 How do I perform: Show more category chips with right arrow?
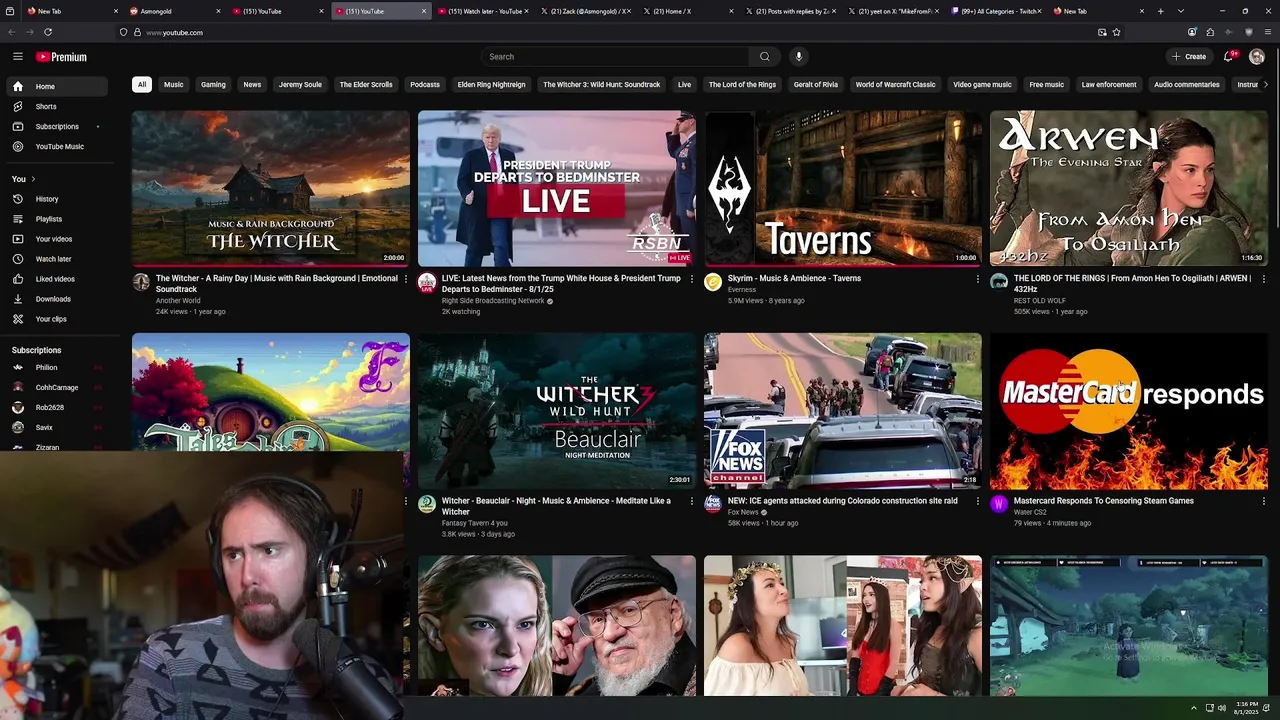click(x=1265, y=85)
